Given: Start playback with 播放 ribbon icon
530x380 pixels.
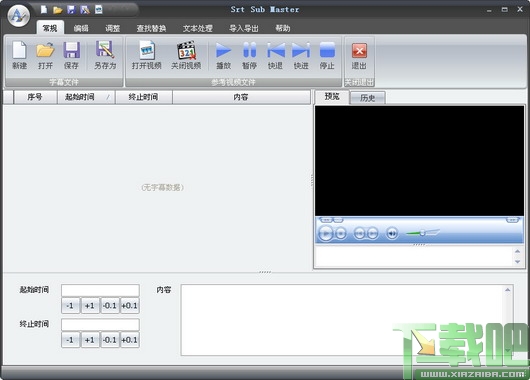Looking at the screenshot, I should (223, 55).
